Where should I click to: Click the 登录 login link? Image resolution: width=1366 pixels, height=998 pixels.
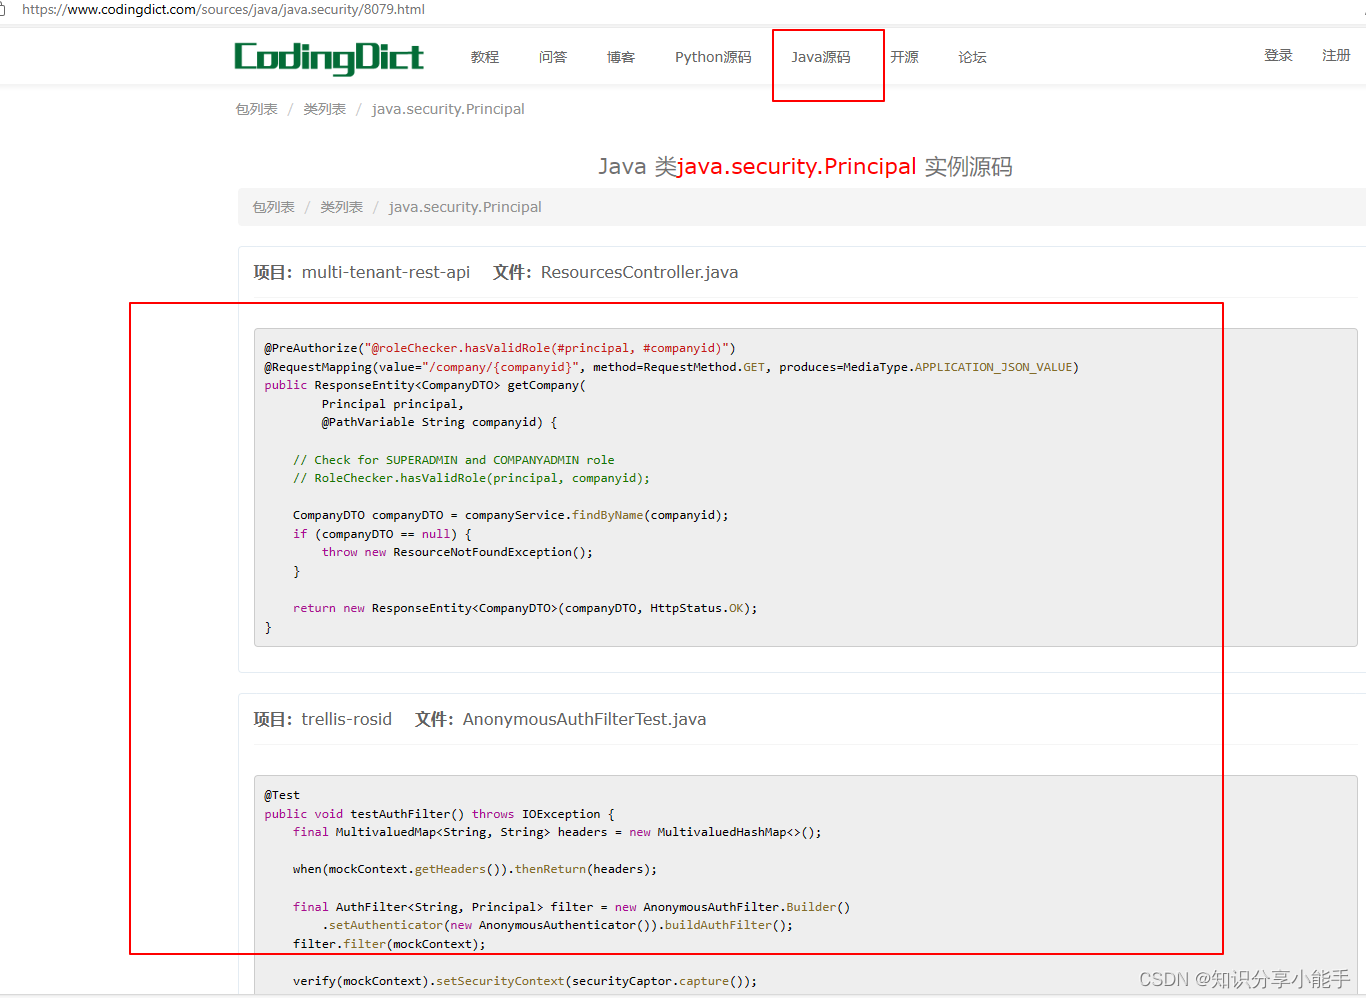pos(1278,55)
